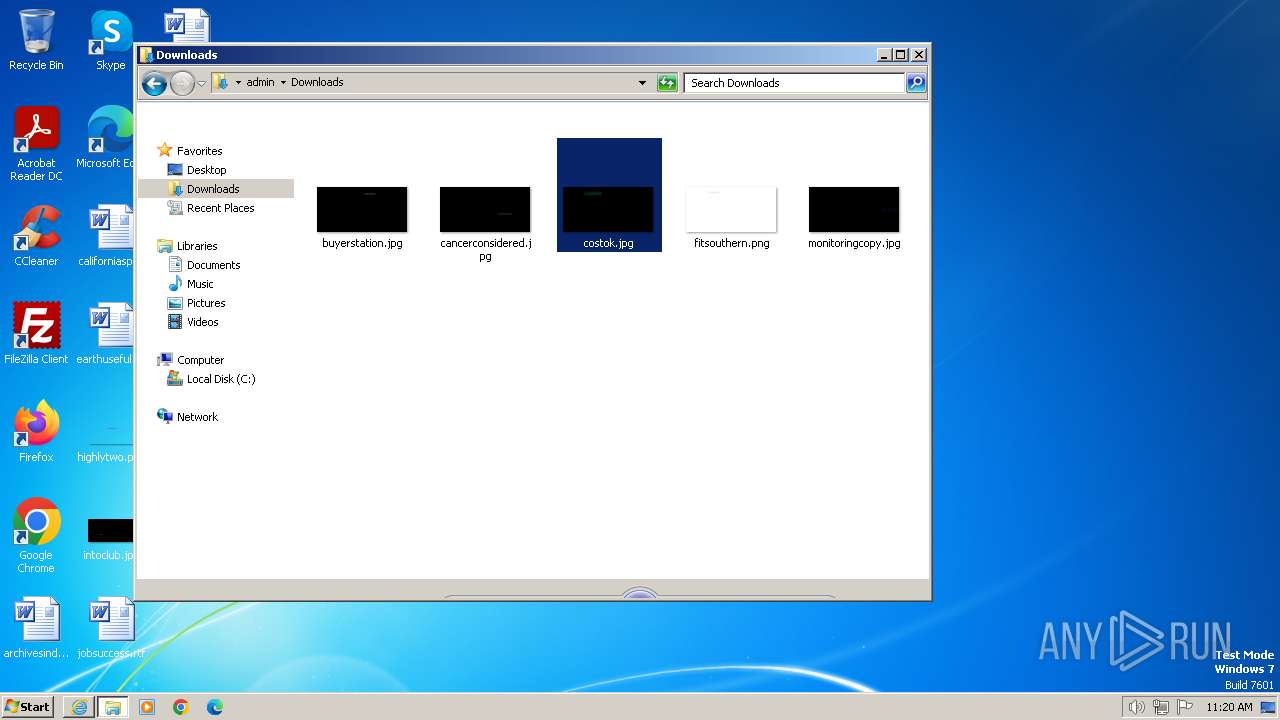Select jobsuccess.rtf desktop file
This screenshot has height=720, width=1280.
point(110,628)
